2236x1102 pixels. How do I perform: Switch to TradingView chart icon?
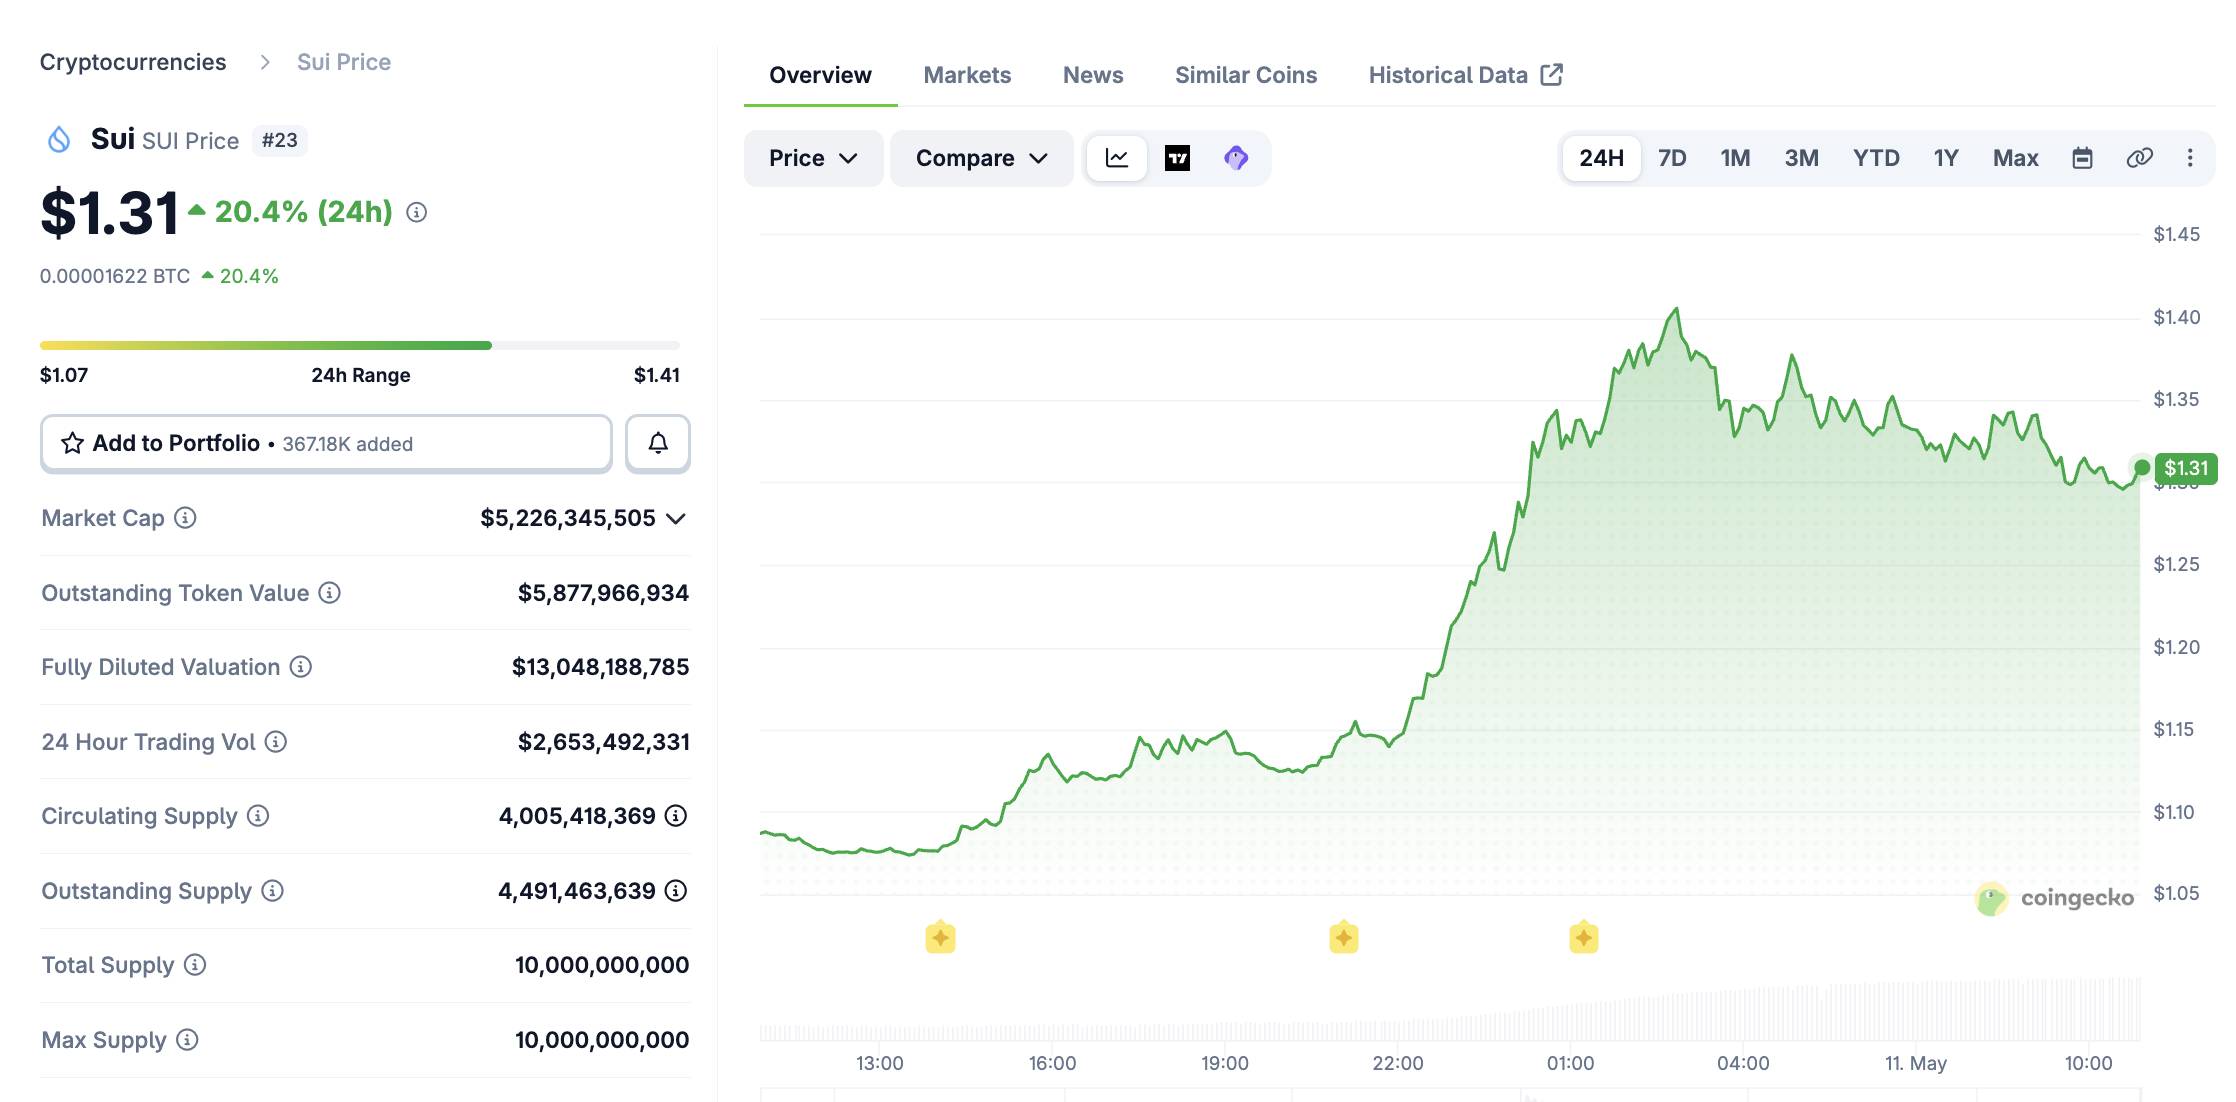(x=1177, y=158)
